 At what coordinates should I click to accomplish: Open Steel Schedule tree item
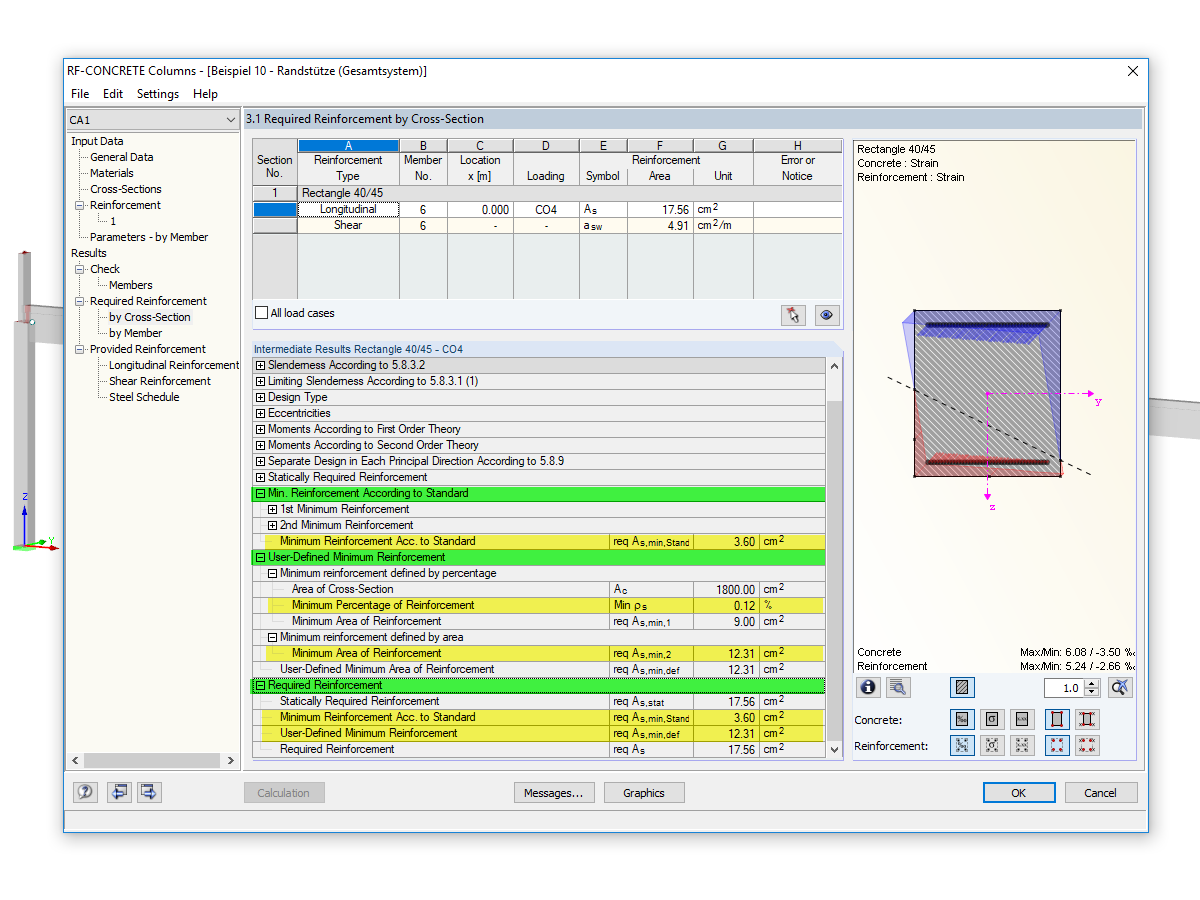tap(144, 397)
